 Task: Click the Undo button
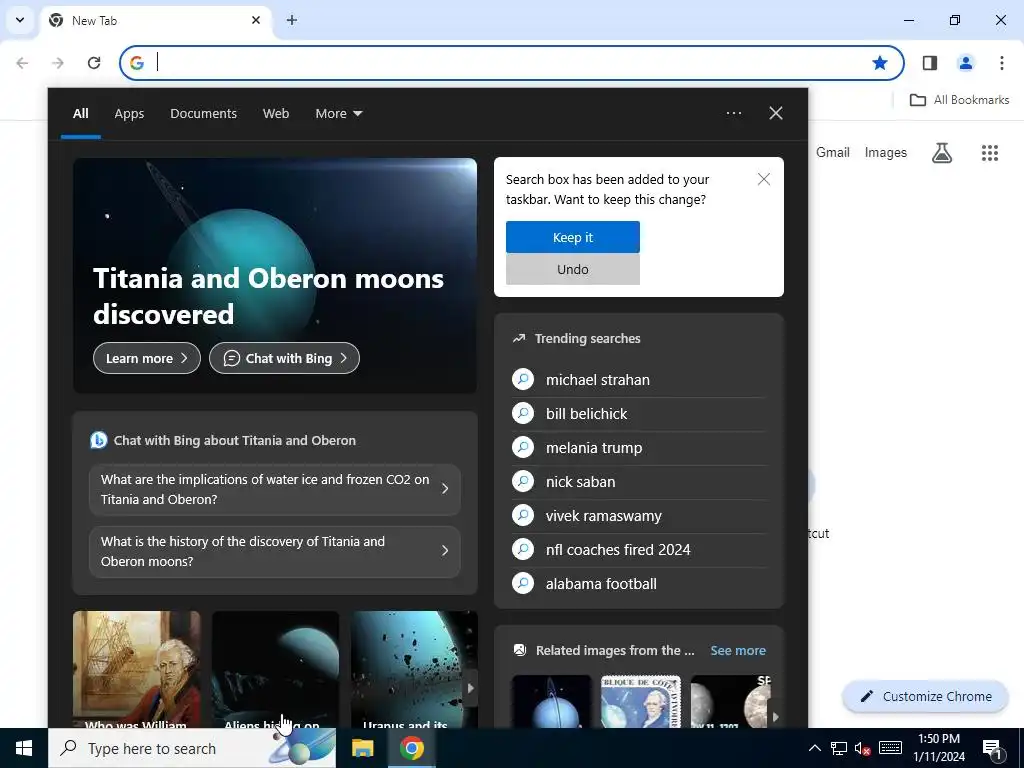(x=573, y=269)
